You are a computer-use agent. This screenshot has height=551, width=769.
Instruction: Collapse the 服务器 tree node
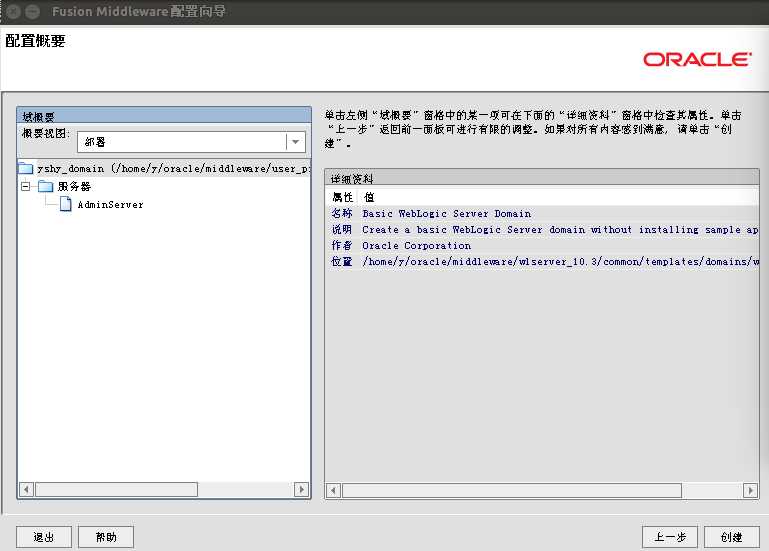click(x=26, y=186)
